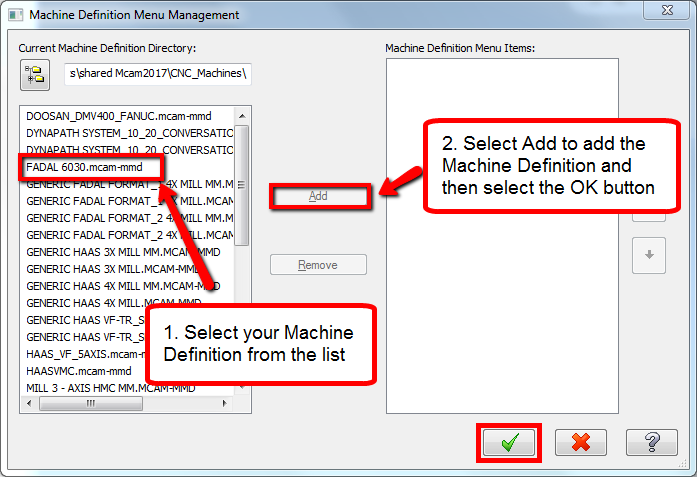Select HAASVMC.mcam-mmd from the list
Viewport: 697px width, 477px height.
(x=79, y=371)
